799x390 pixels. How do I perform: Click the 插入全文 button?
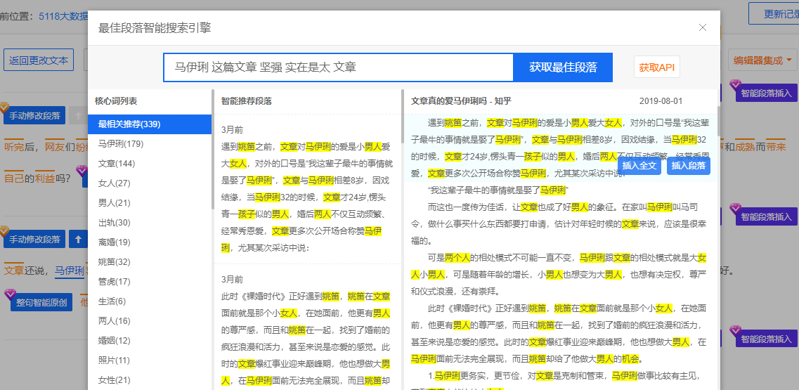tap(640, 166)
